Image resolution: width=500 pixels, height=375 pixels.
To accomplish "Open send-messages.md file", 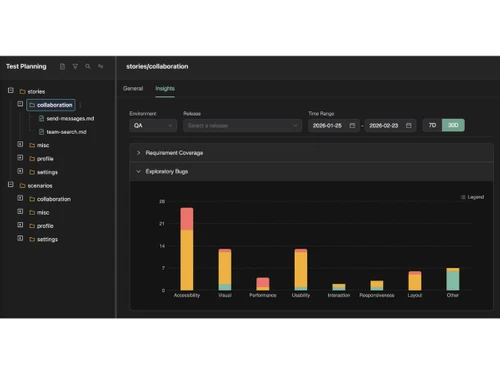I will tap(70, 119).
